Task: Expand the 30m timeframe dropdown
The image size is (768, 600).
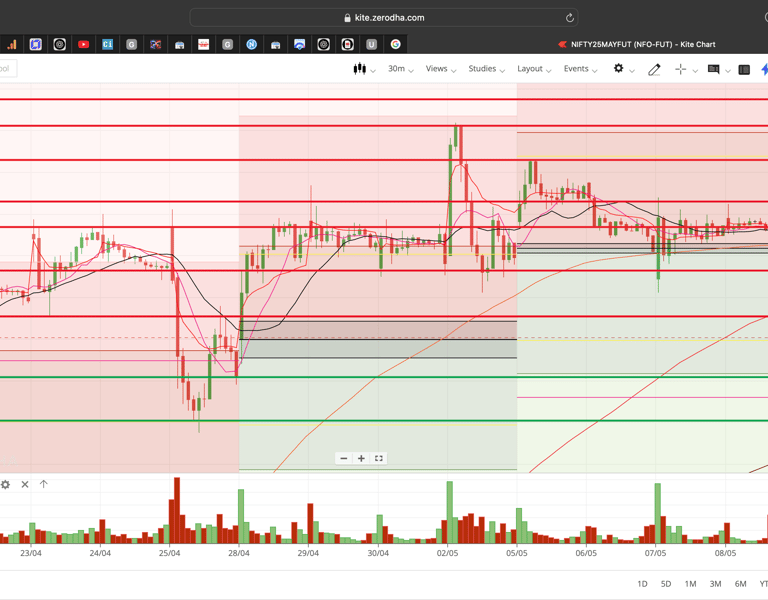Action: click(x=401, y=69)
